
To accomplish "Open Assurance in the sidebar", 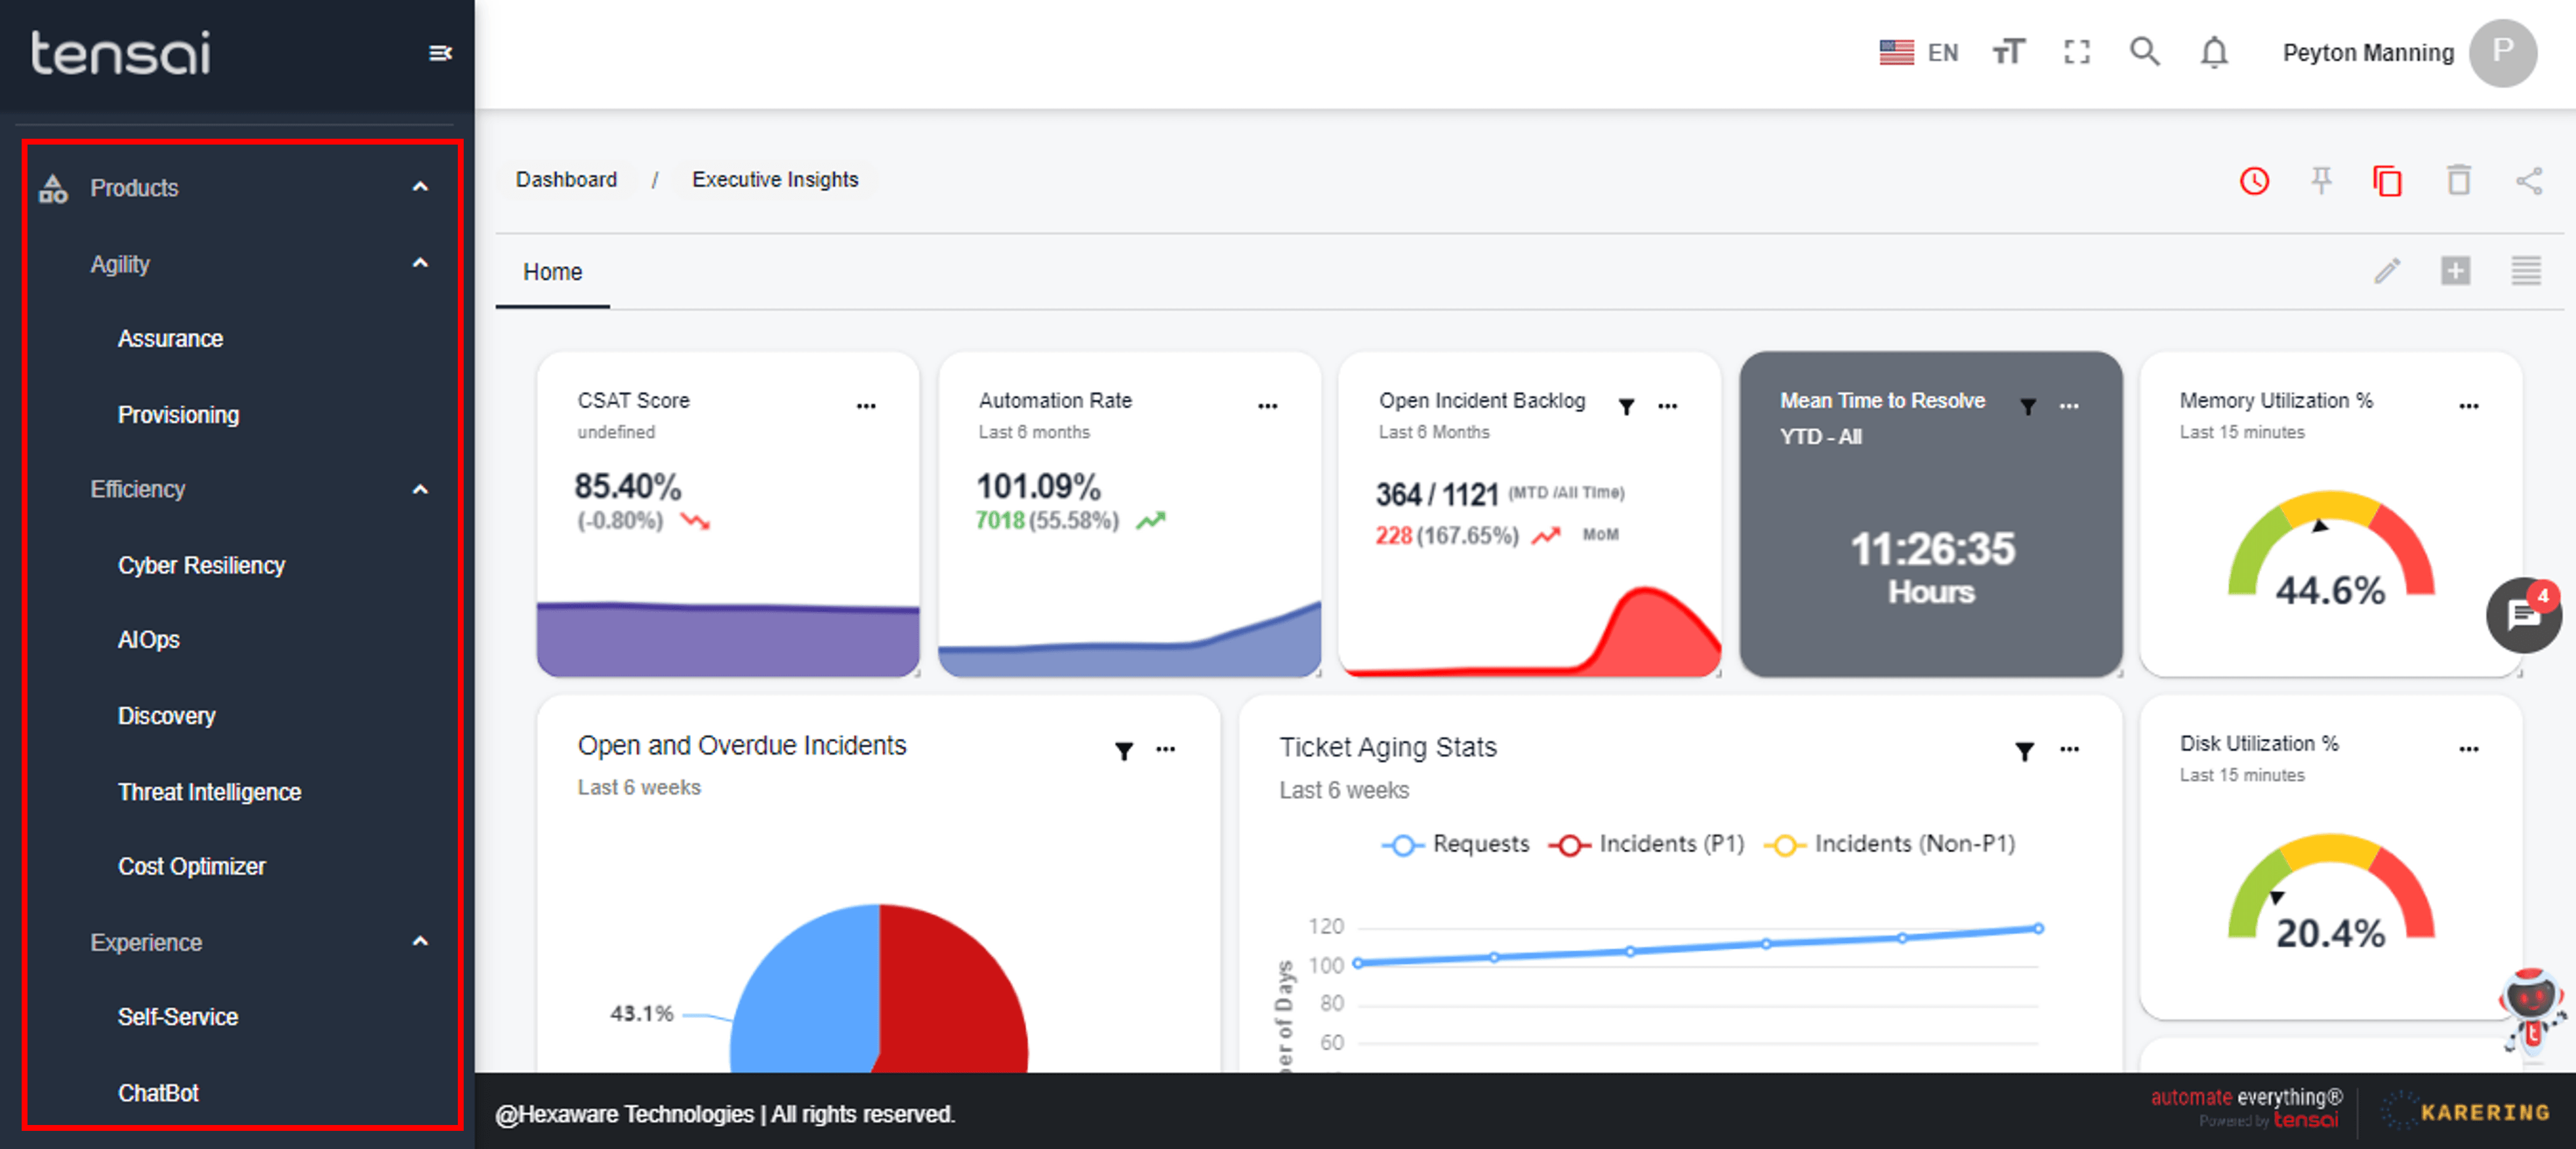I will pyautogui.click(x=170, y=339).
